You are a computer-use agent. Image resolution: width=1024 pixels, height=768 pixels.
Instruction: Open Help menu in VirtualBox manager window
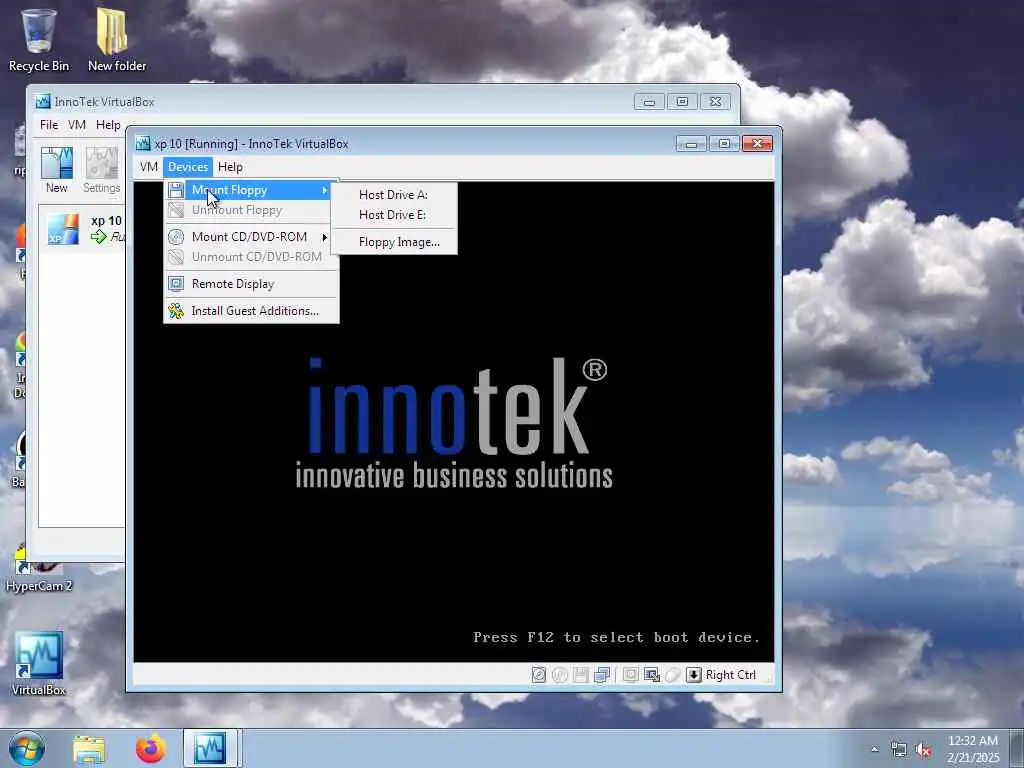(108, 125)
